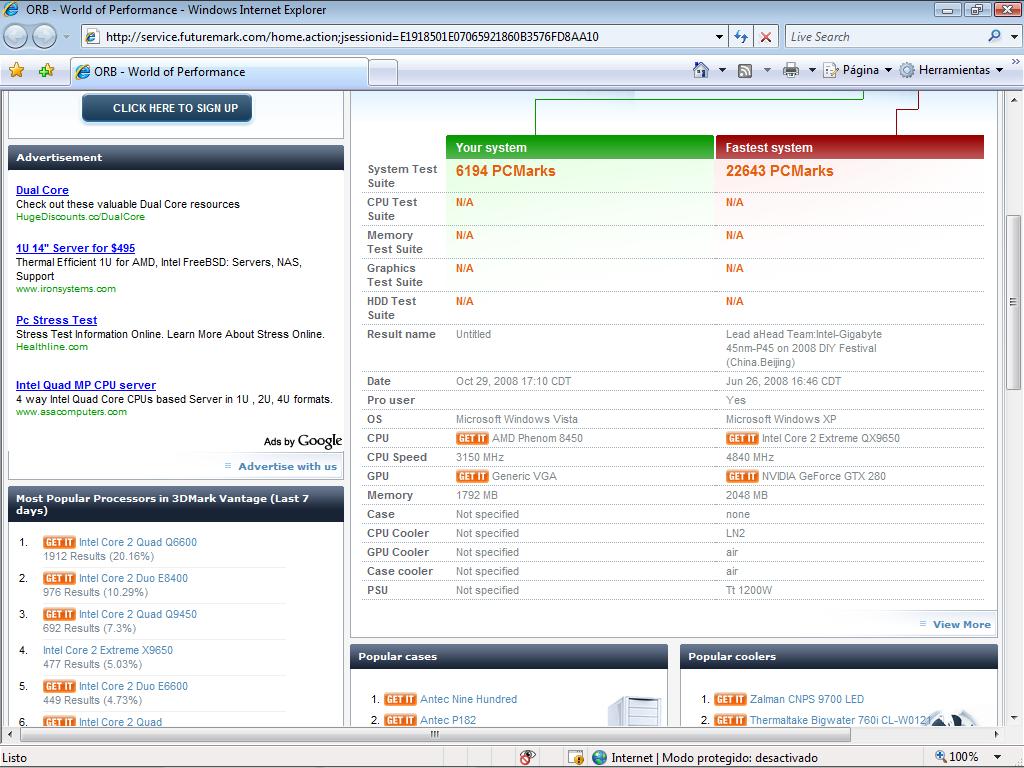This screenshot has height=768, width=1024.
Task: Expand the Home button dropdown arrow
Action: [x=722, y=70]
